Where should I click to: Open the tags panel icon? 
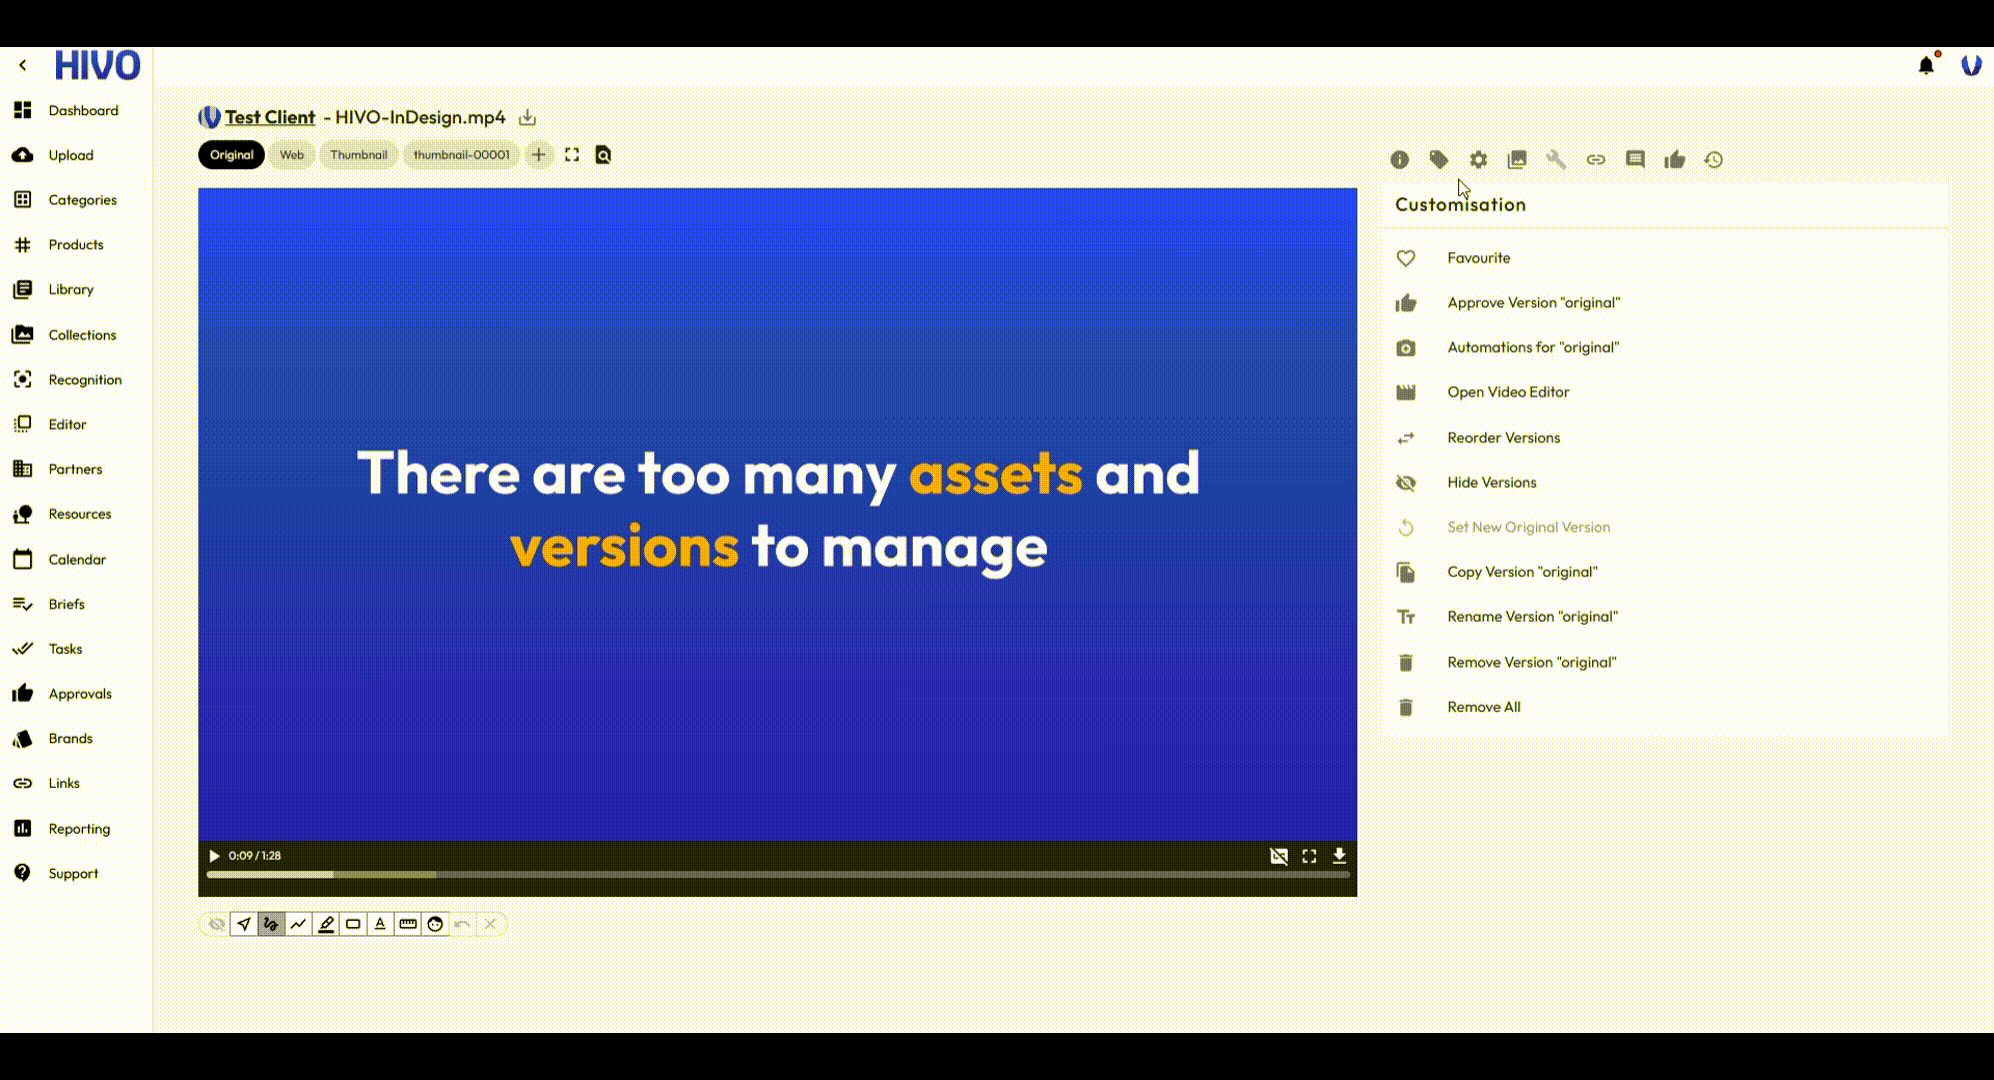coord(1439,159)
